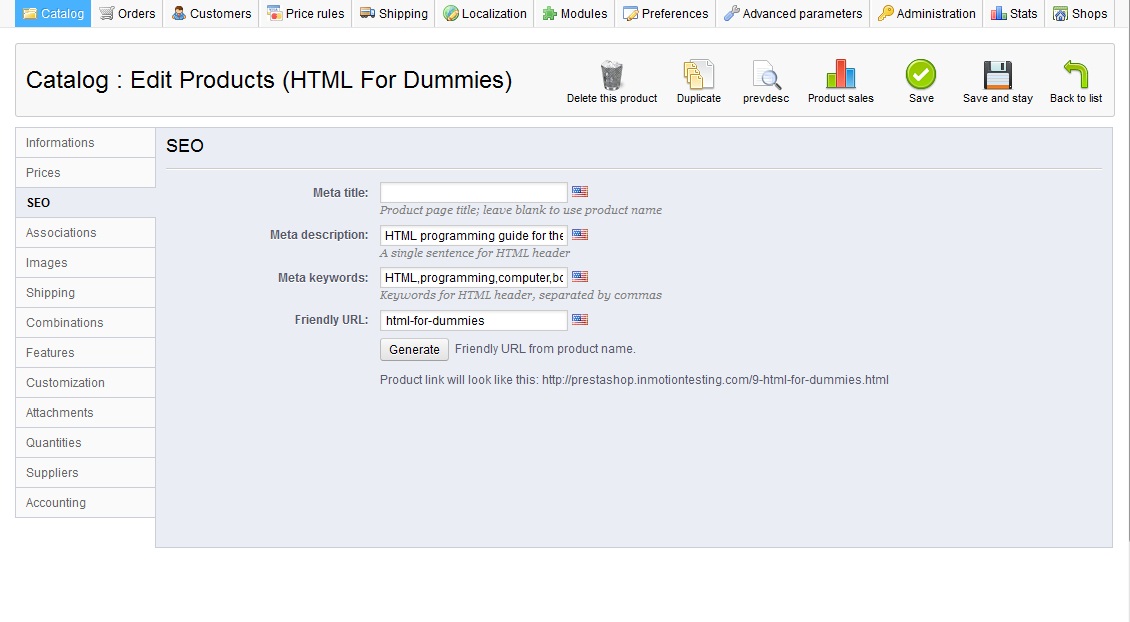Screen dimensions: 1130x622
Task: Open the Orders menu
Action: pos(127,13)
